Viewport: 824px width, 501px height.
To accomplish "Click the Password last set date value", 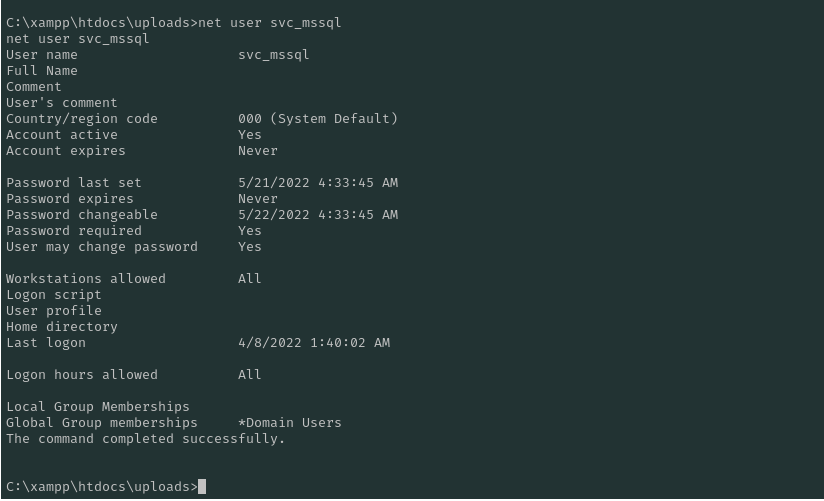I will [318, 183].
